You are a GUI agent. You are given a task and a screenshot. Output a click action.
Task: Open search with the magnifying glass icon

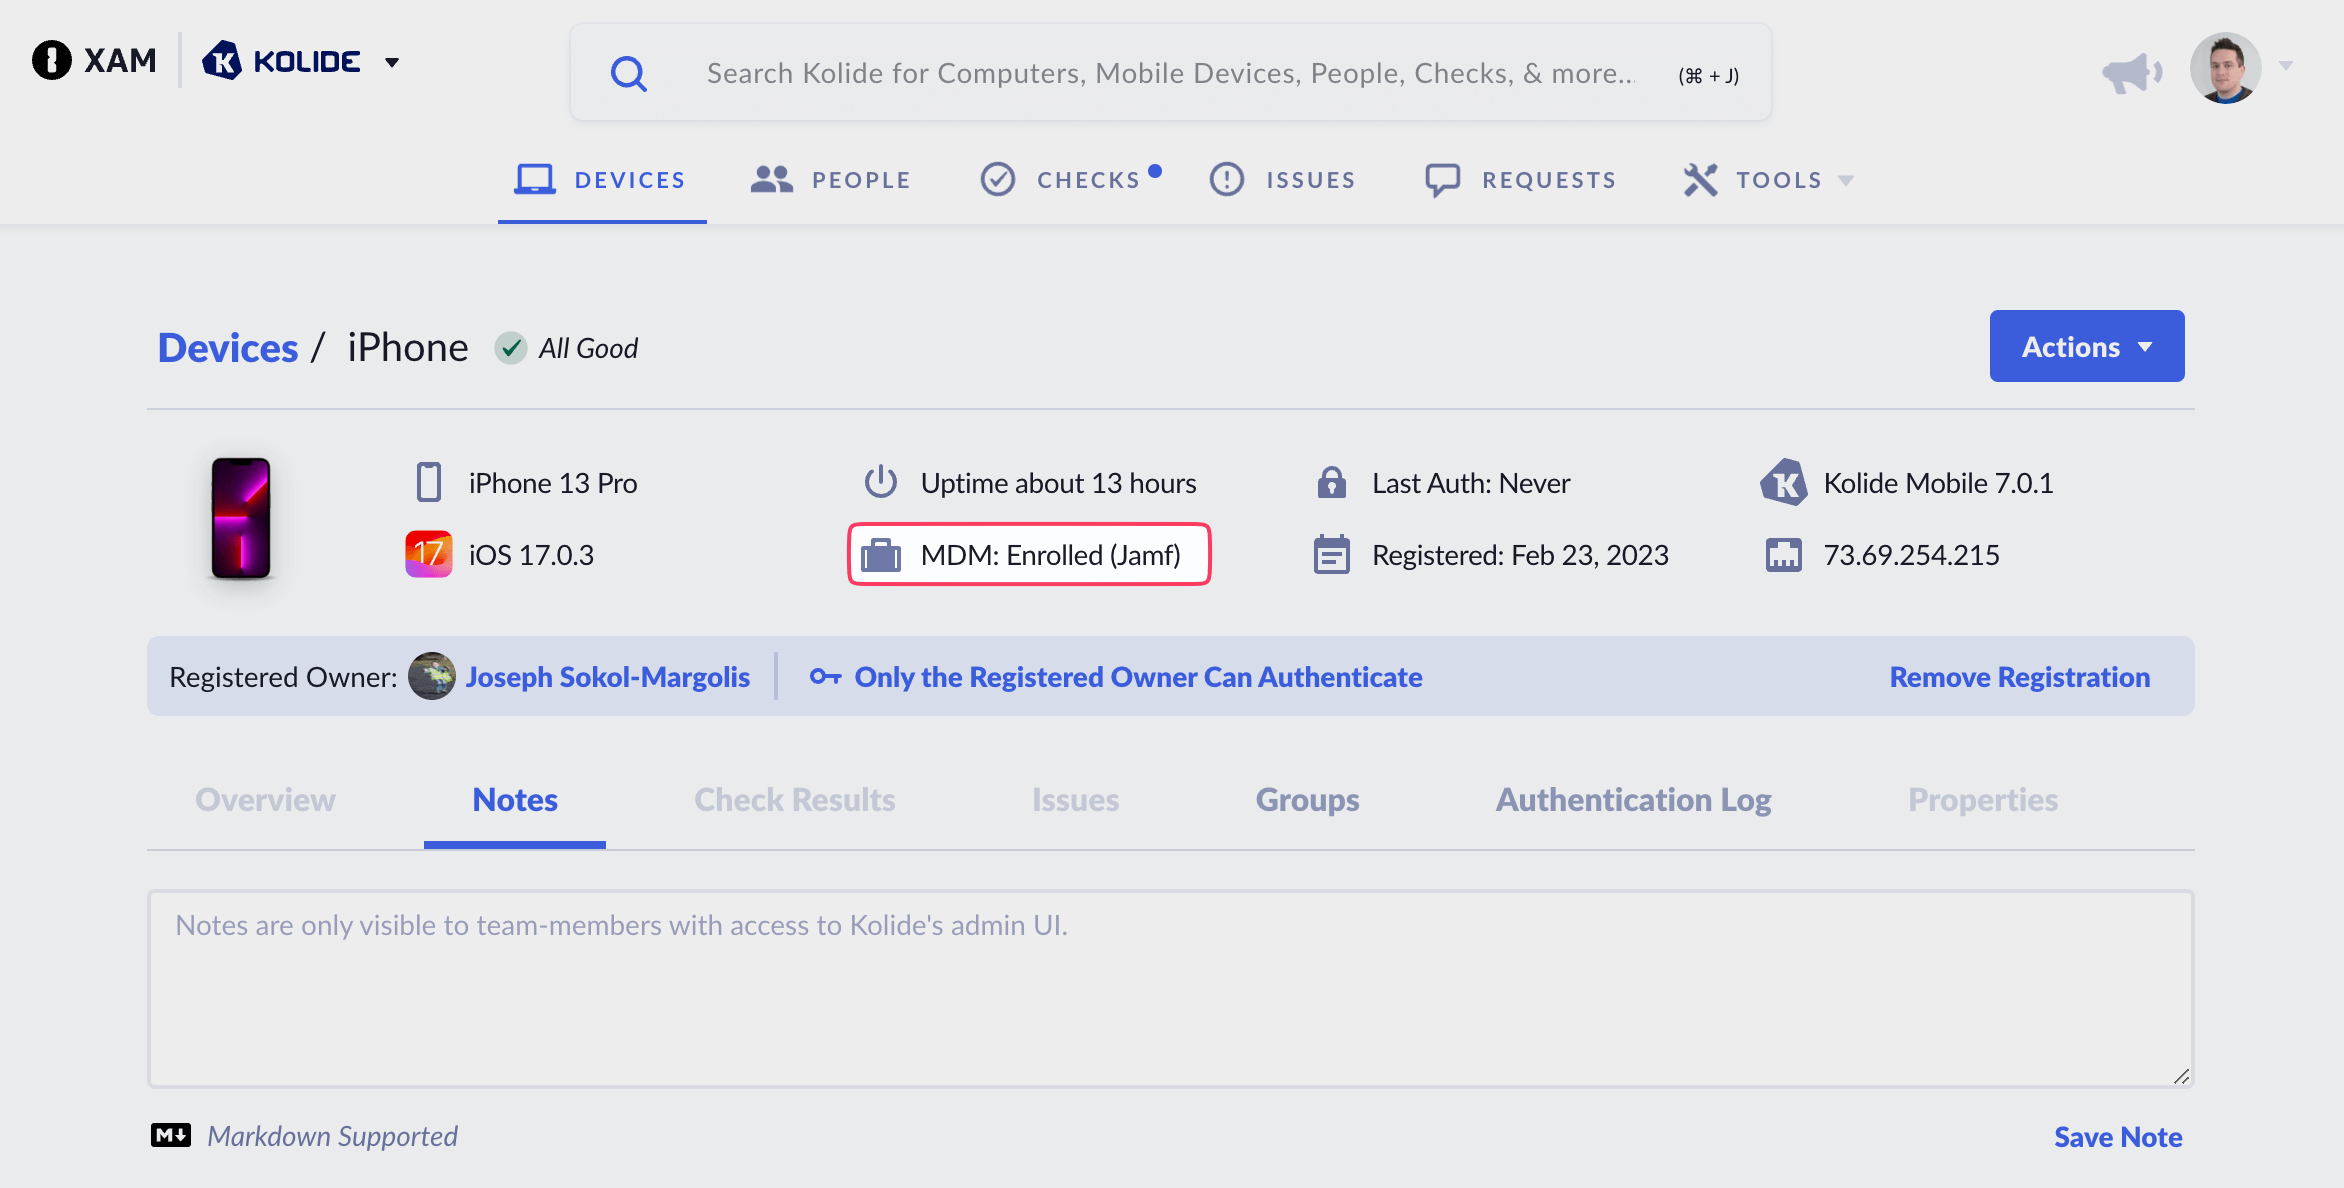pos(629,72)
